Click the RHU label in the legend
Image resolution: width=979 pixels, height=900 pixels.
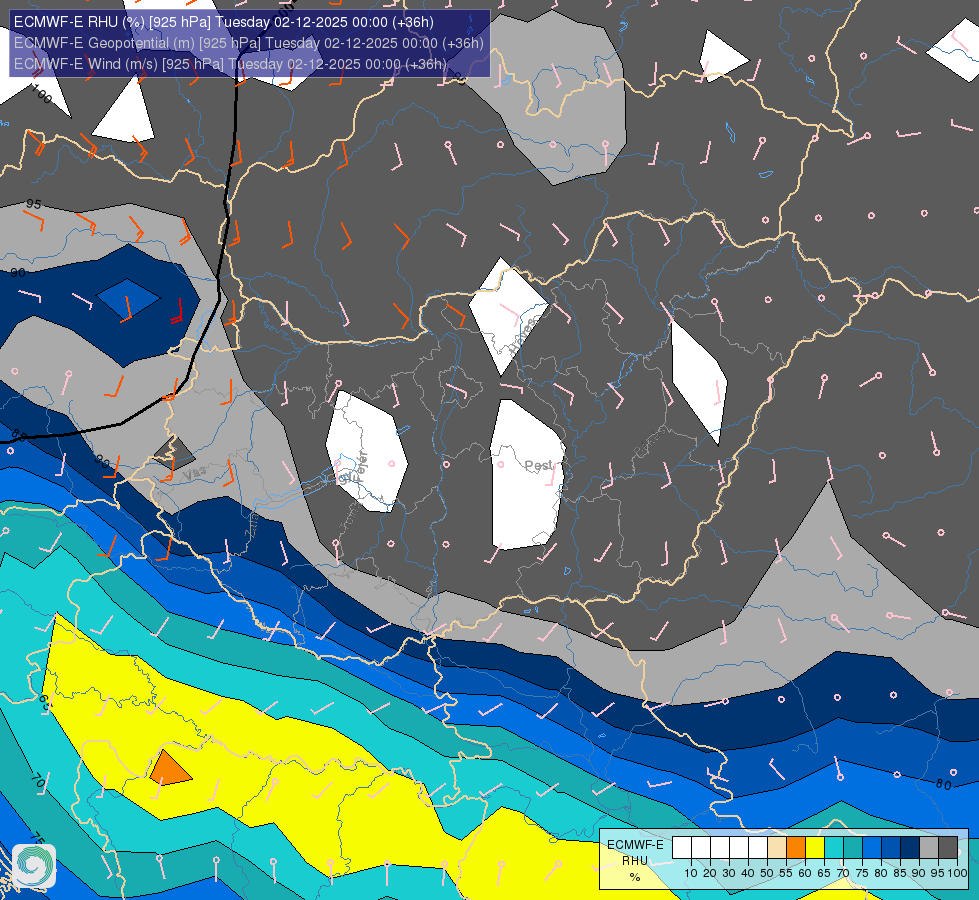click(635, 861)
